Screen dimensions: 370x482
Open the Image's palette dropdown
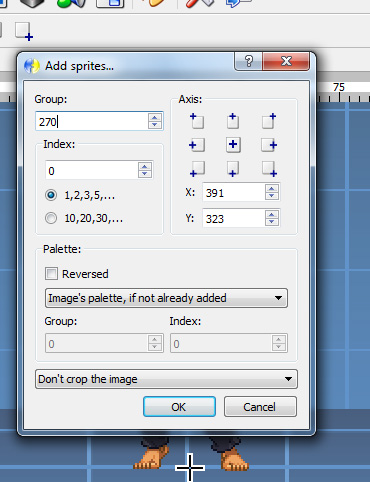(x=166, y=298)
